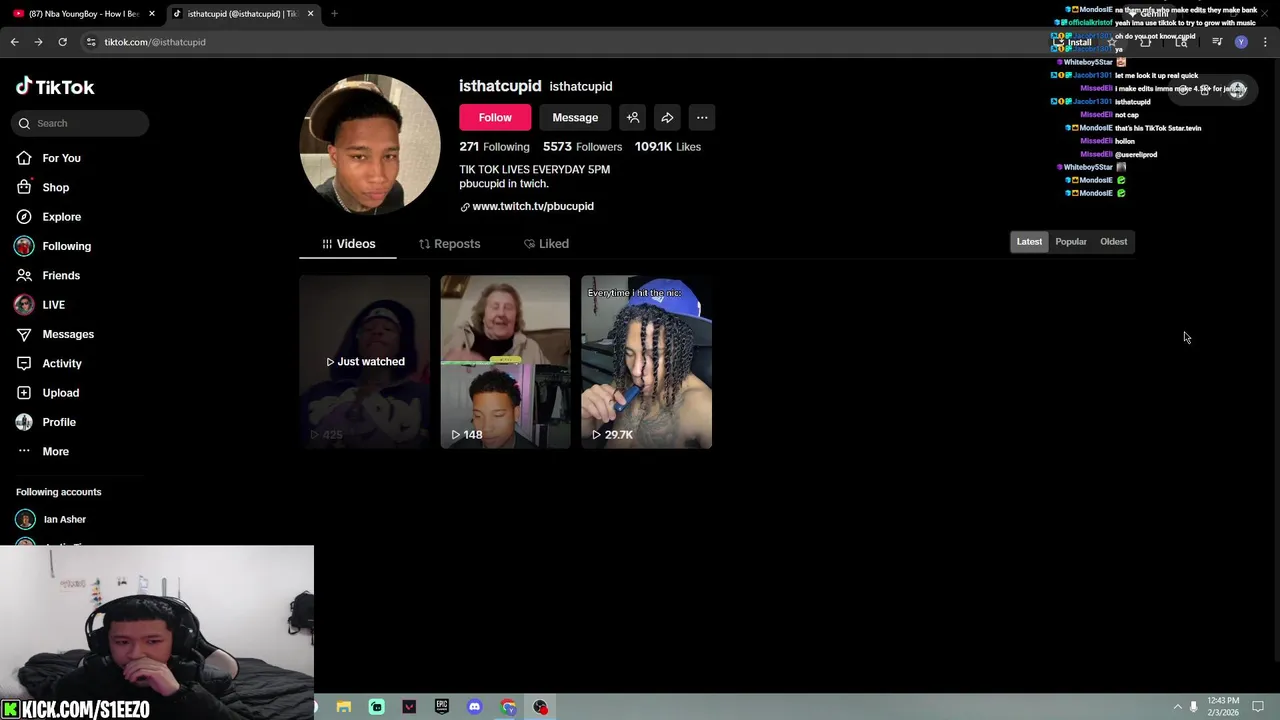
Task: View the 271 Following list
Action: [494, 146]
